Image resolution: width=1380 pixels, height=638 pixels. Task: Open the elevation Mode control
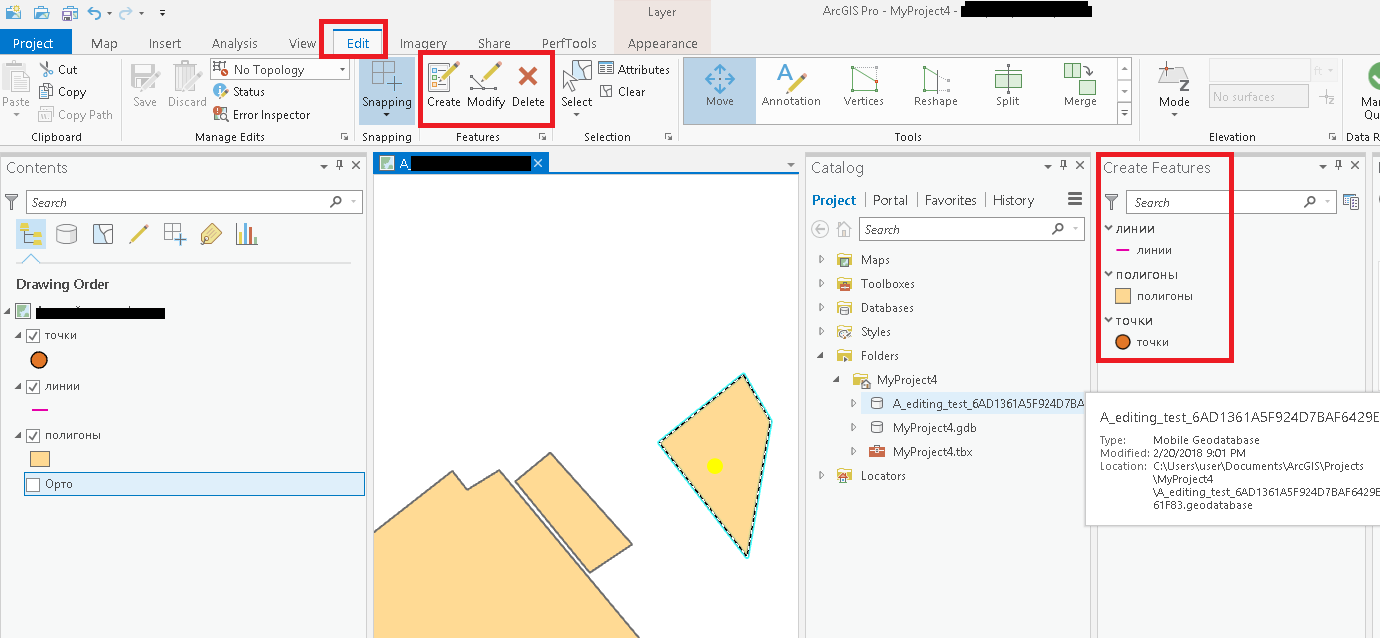coord(1174,90)
